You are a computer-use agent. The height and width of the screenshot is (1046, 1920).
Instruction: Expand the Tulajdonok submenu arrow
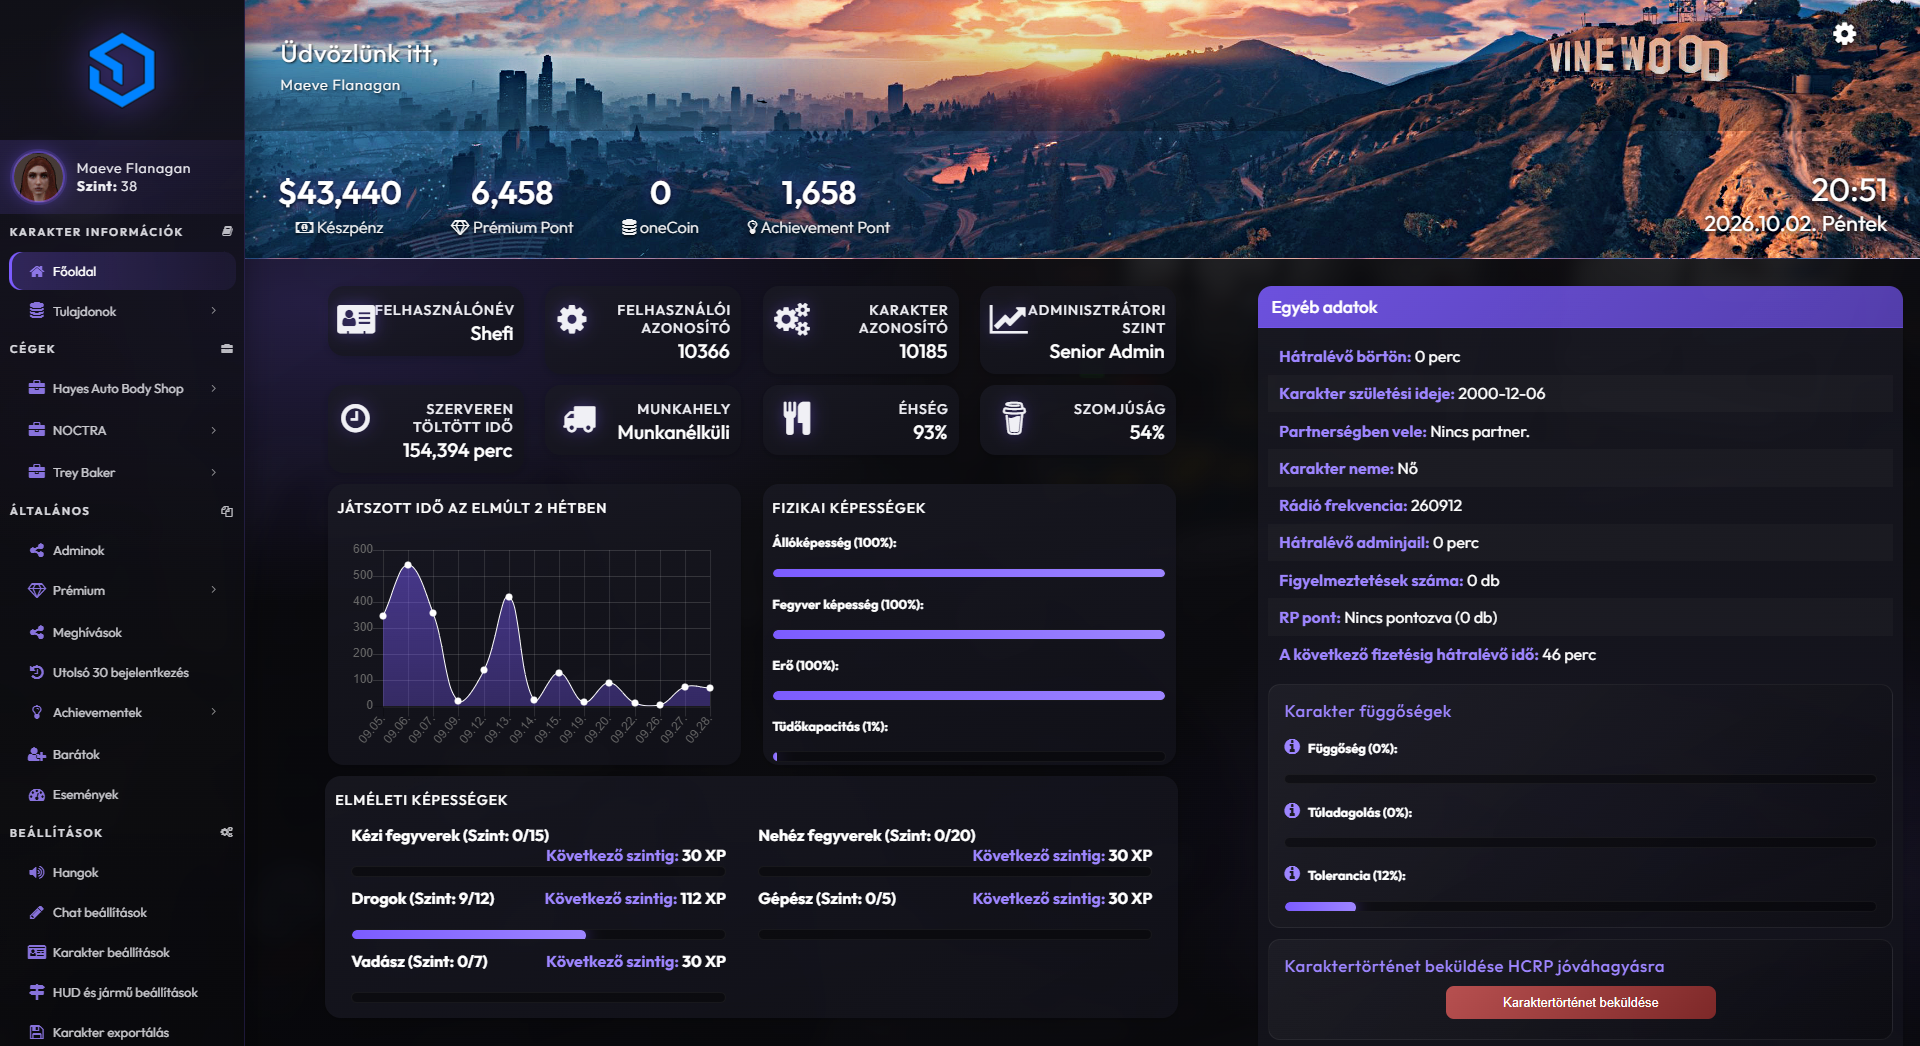(x=214, y=311)
